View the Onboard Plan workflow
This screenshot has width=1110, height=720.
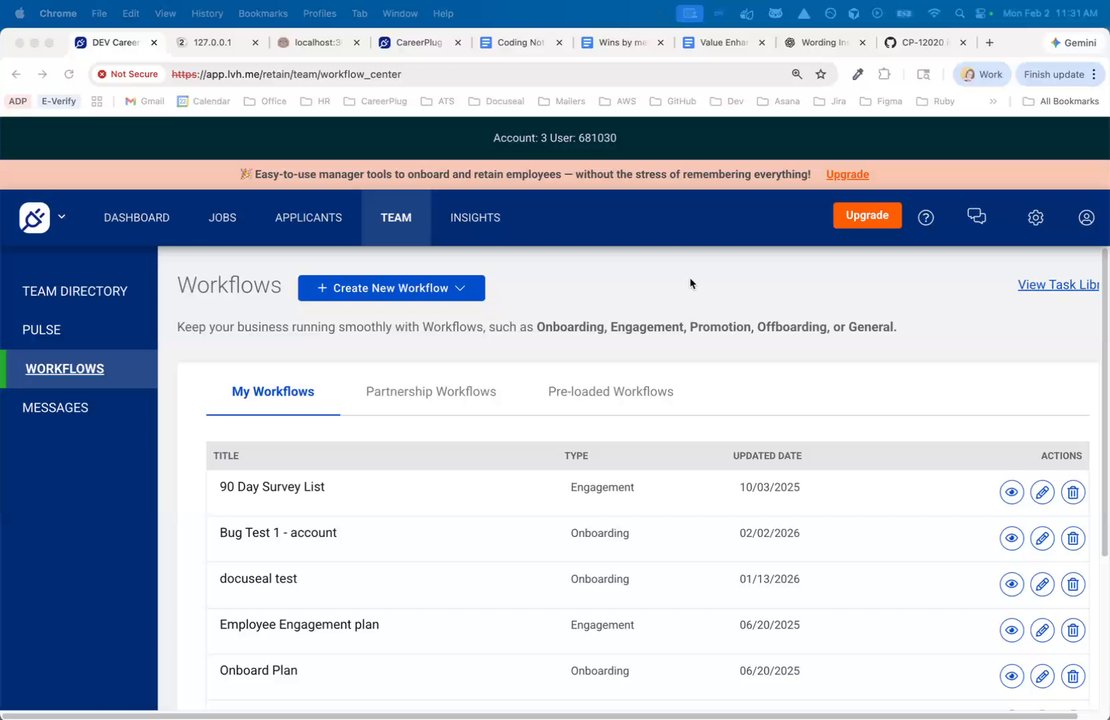coord(1011,676)
